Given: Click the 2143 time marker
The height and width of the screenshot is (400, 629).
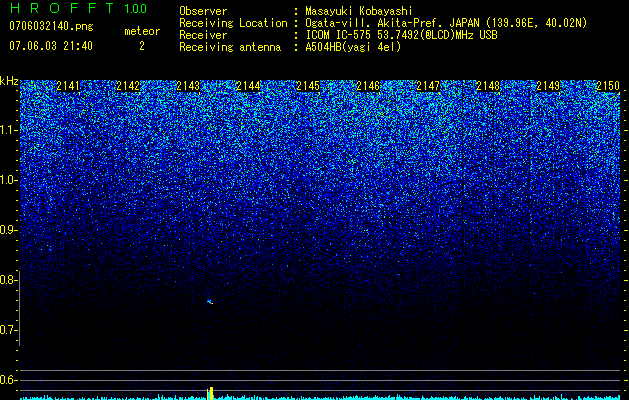Looking at the screenshot, I should pyautogui.click(x=188, y=86).
